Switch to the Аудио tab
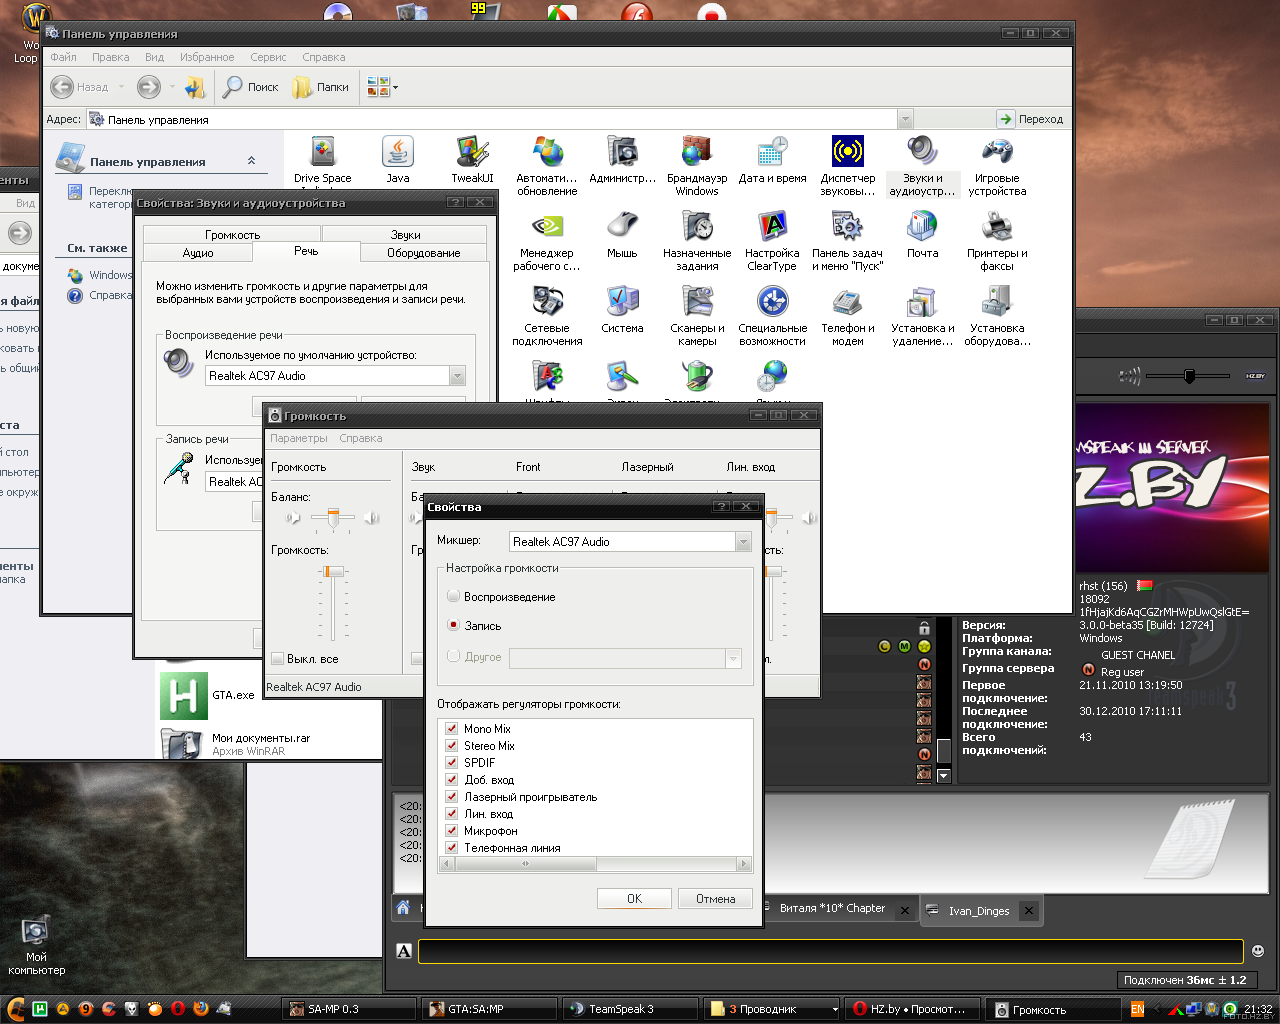The height and width of the screenshot is (1024, 1280). pyautogui.click(x=198, y=253)
